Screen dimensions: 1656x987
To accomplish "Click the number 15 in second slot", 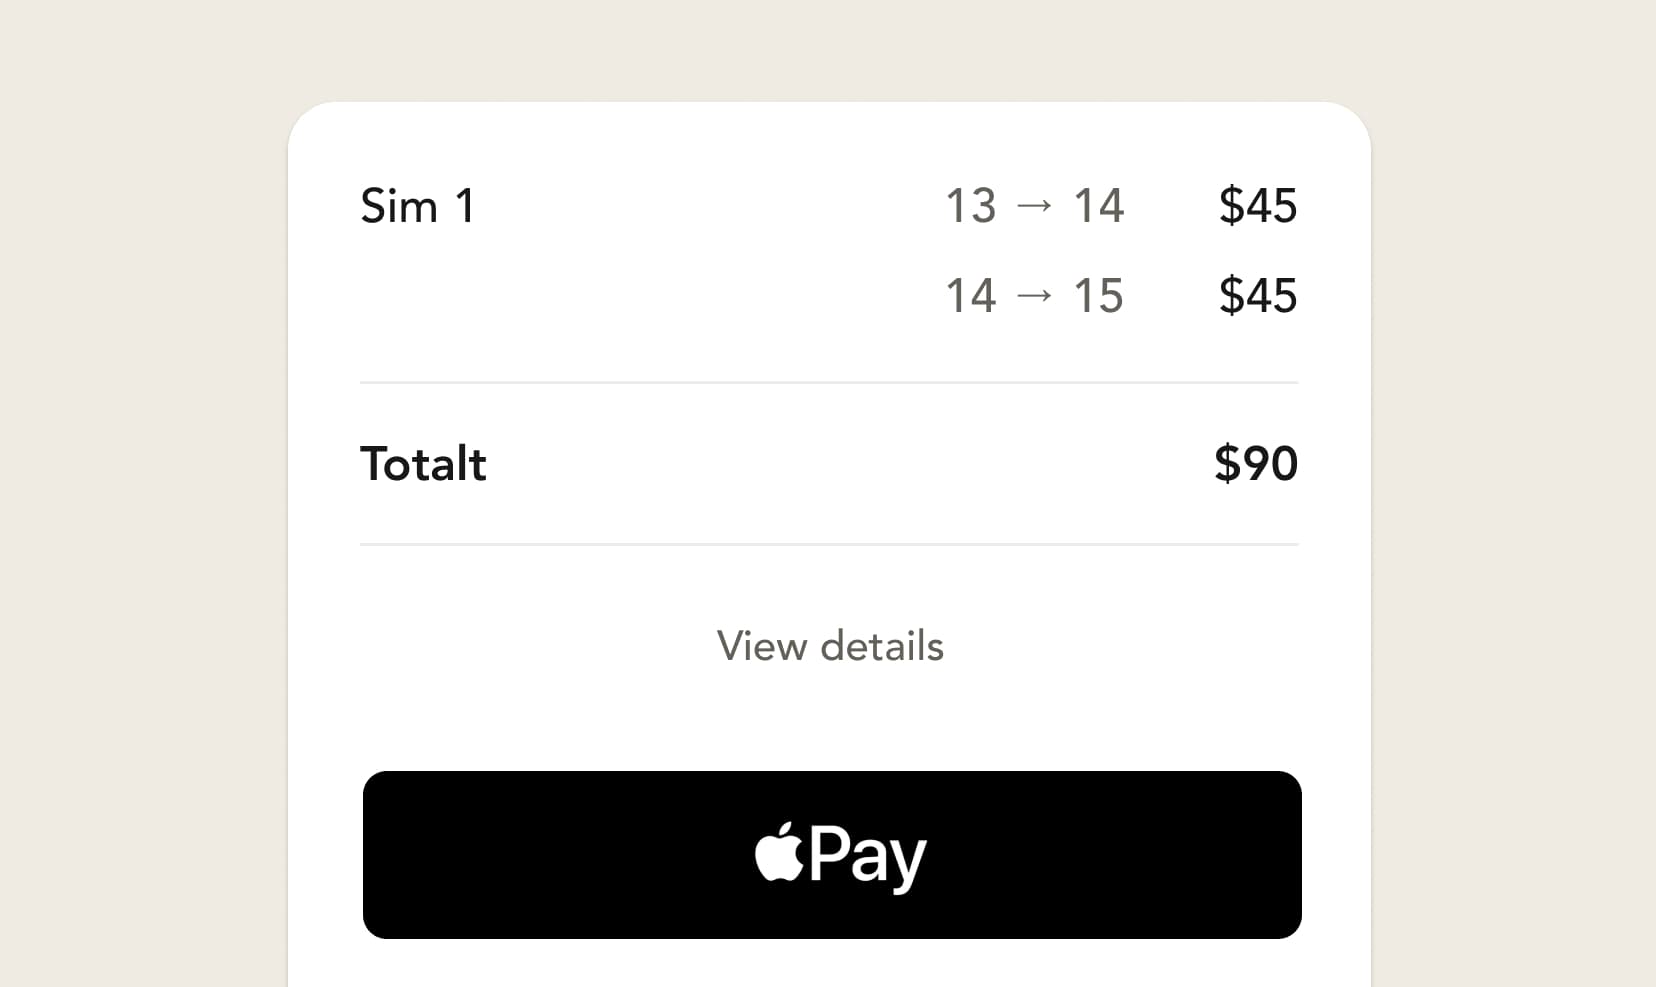I will coord(1099,296).
